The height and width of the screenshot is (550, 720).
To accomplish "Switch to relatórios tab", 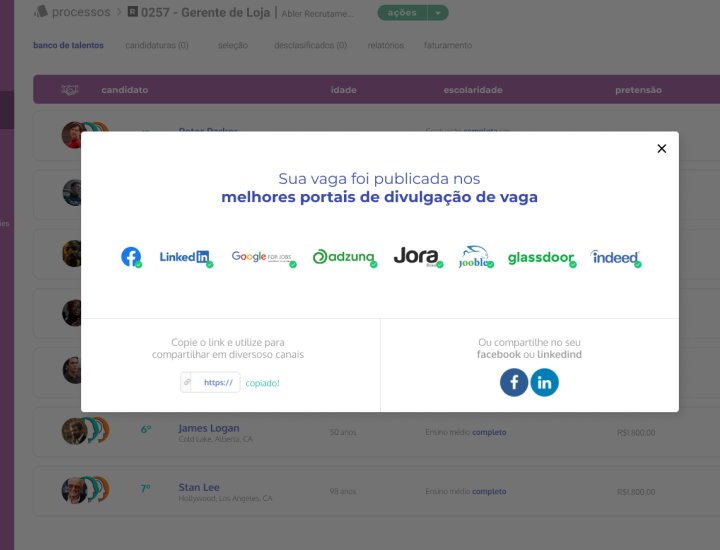I will pos(386,45).
